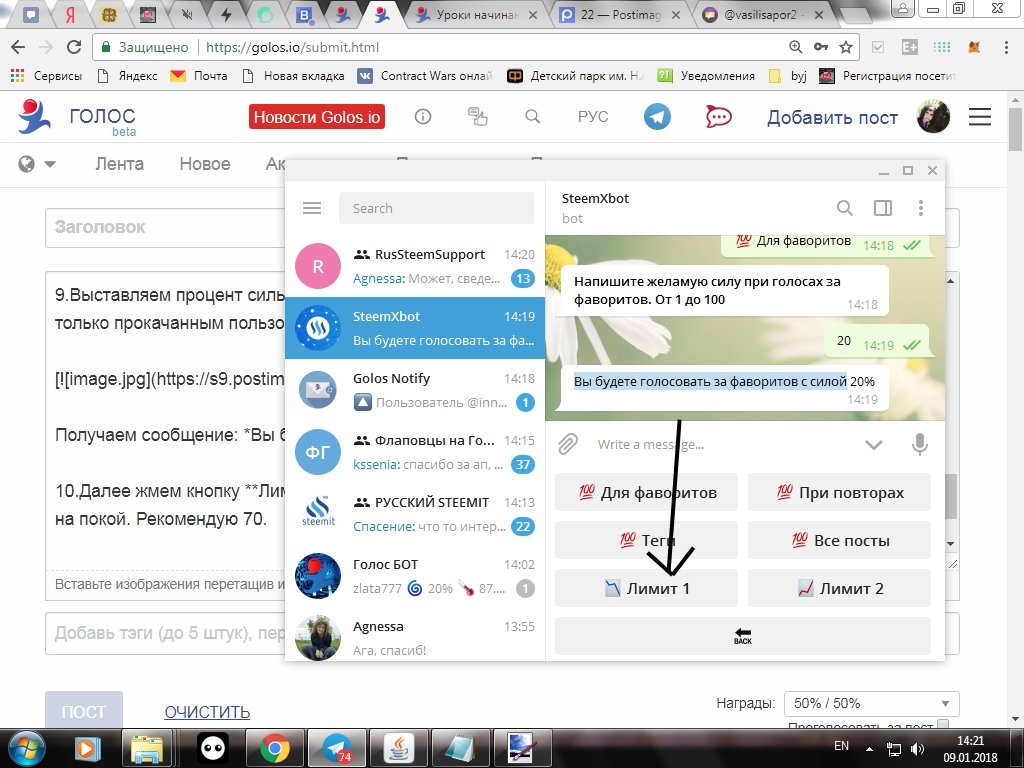1024x768 pixels.
Task: Open the Лента tab
Action: click(x=120, y=164)
